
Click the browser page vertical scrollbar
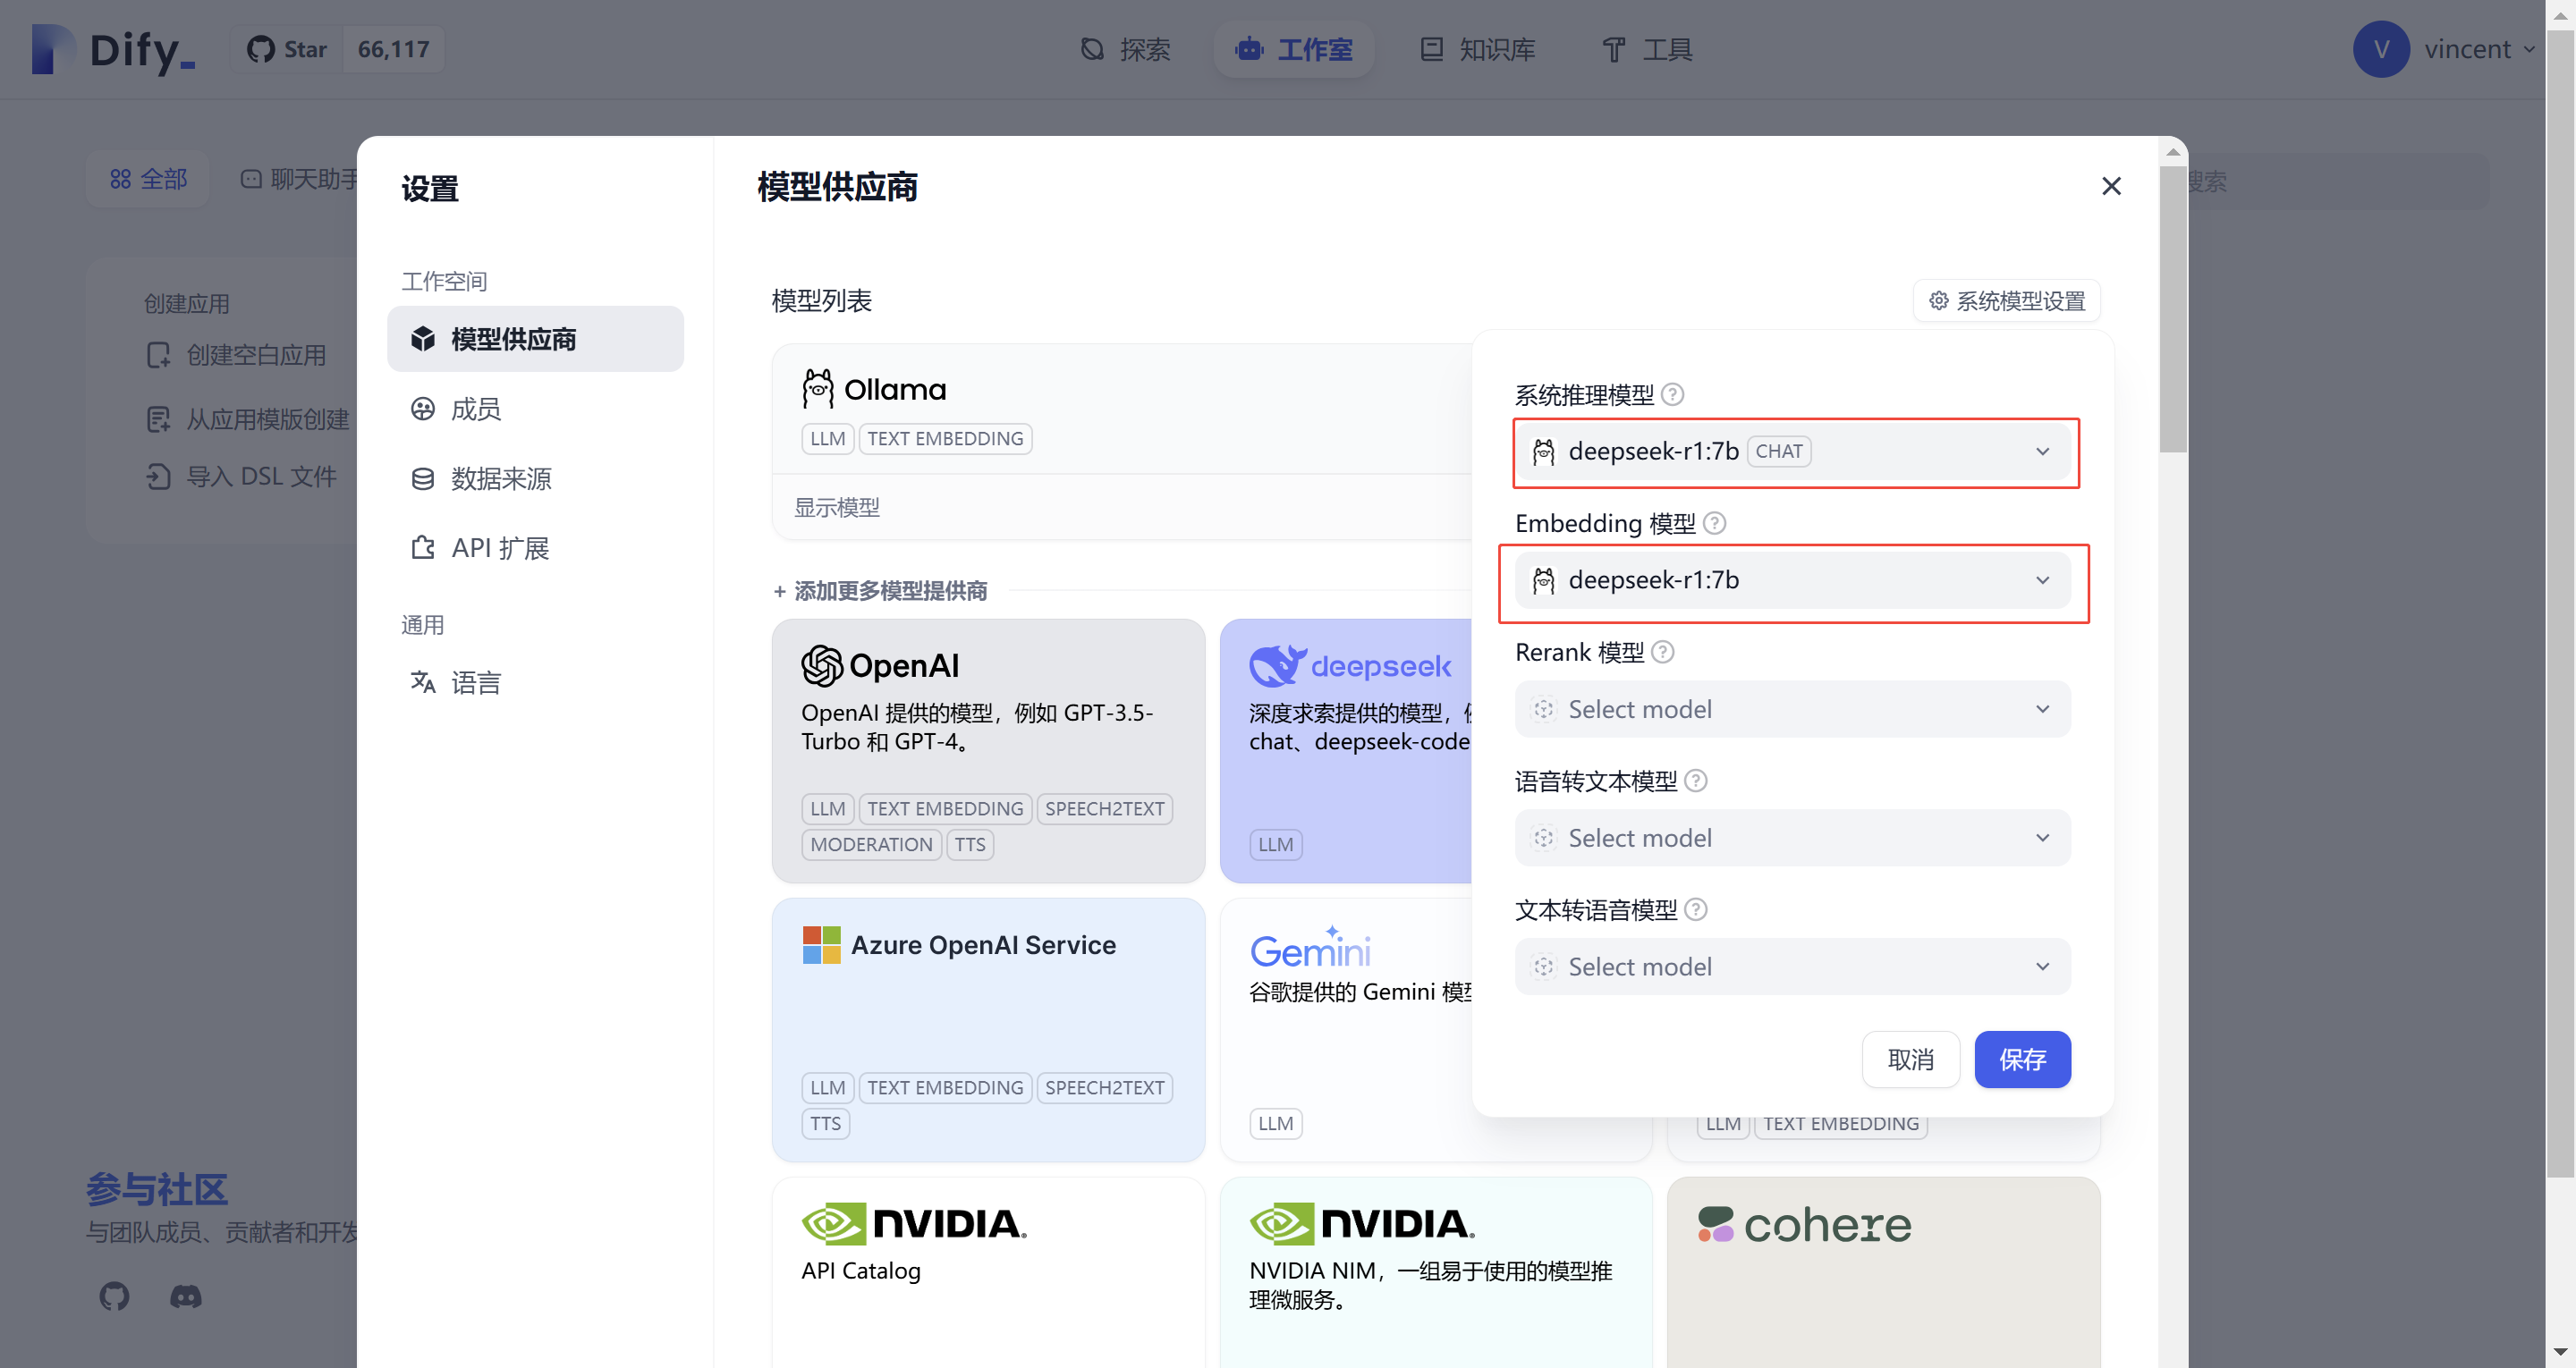(x=2559, y=604)
